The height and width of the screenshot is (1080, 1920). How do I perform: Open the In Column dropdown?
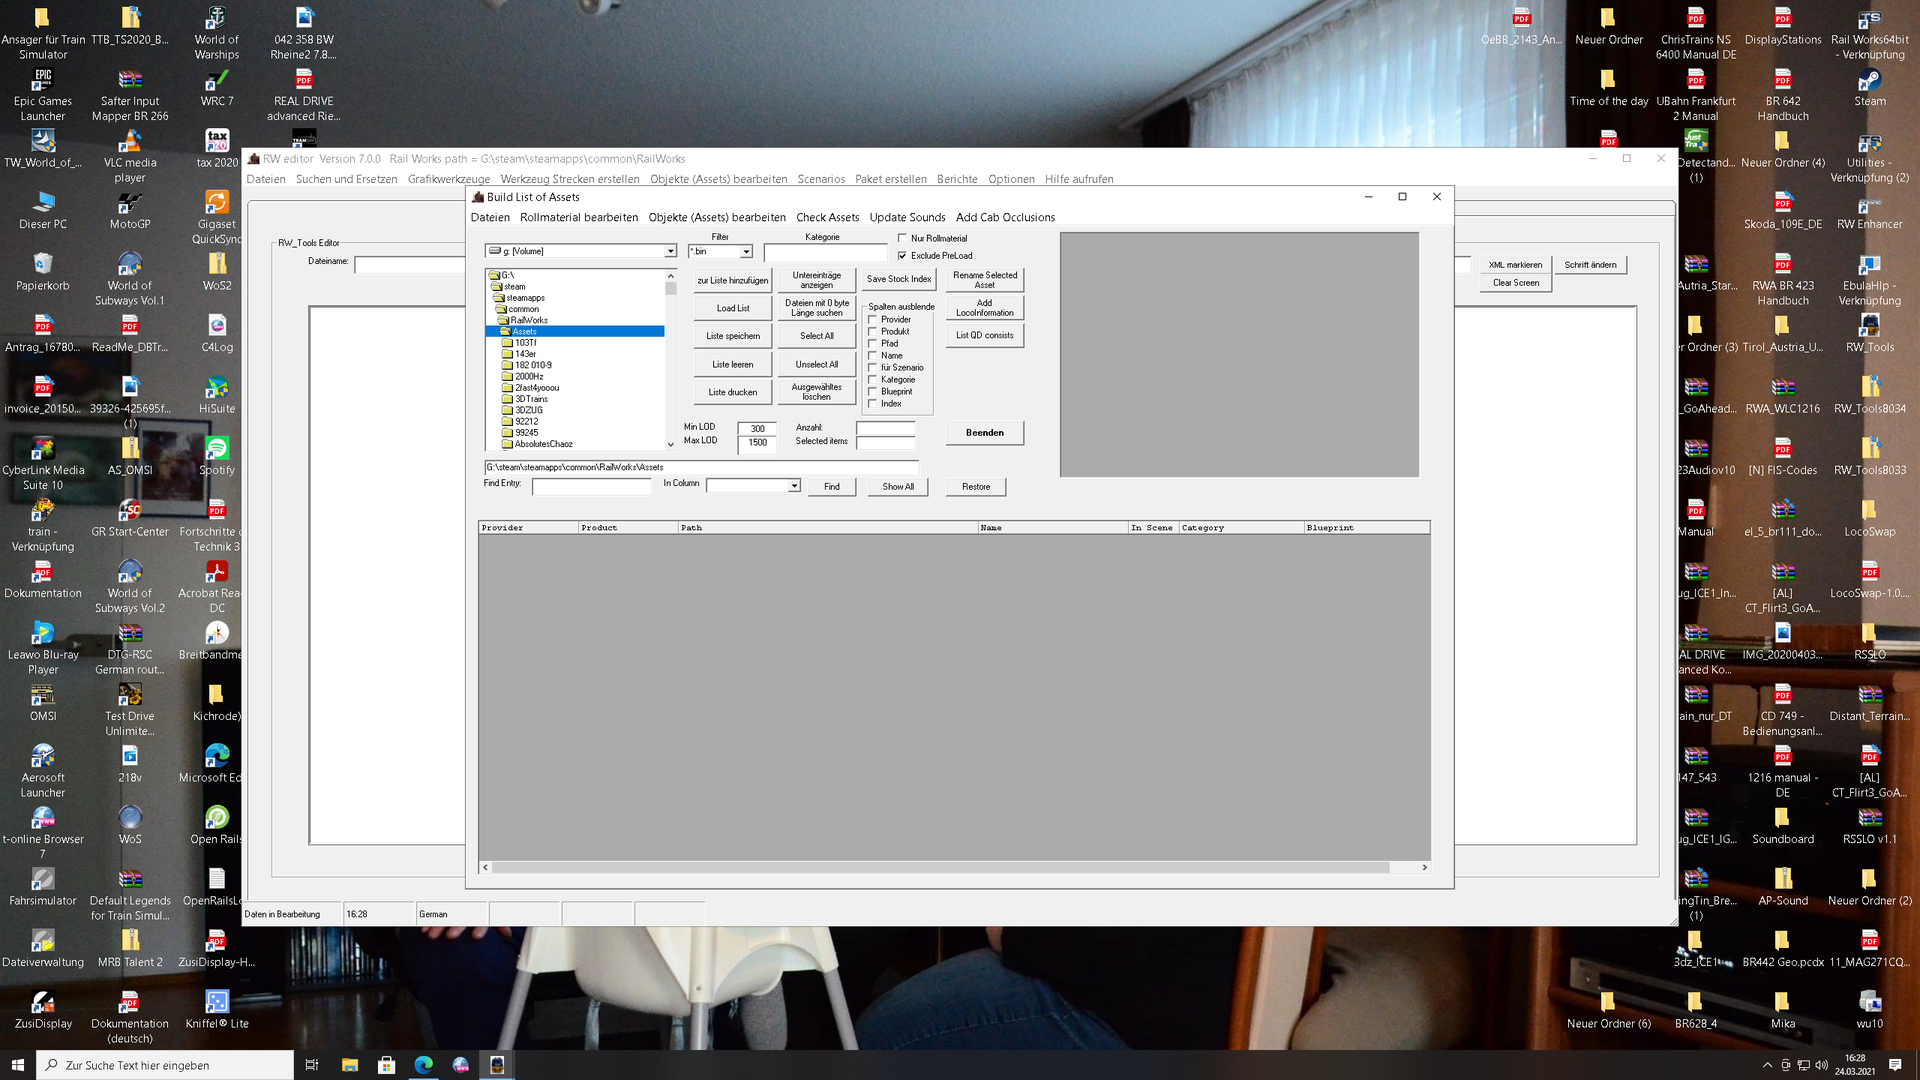coord(794,486)
